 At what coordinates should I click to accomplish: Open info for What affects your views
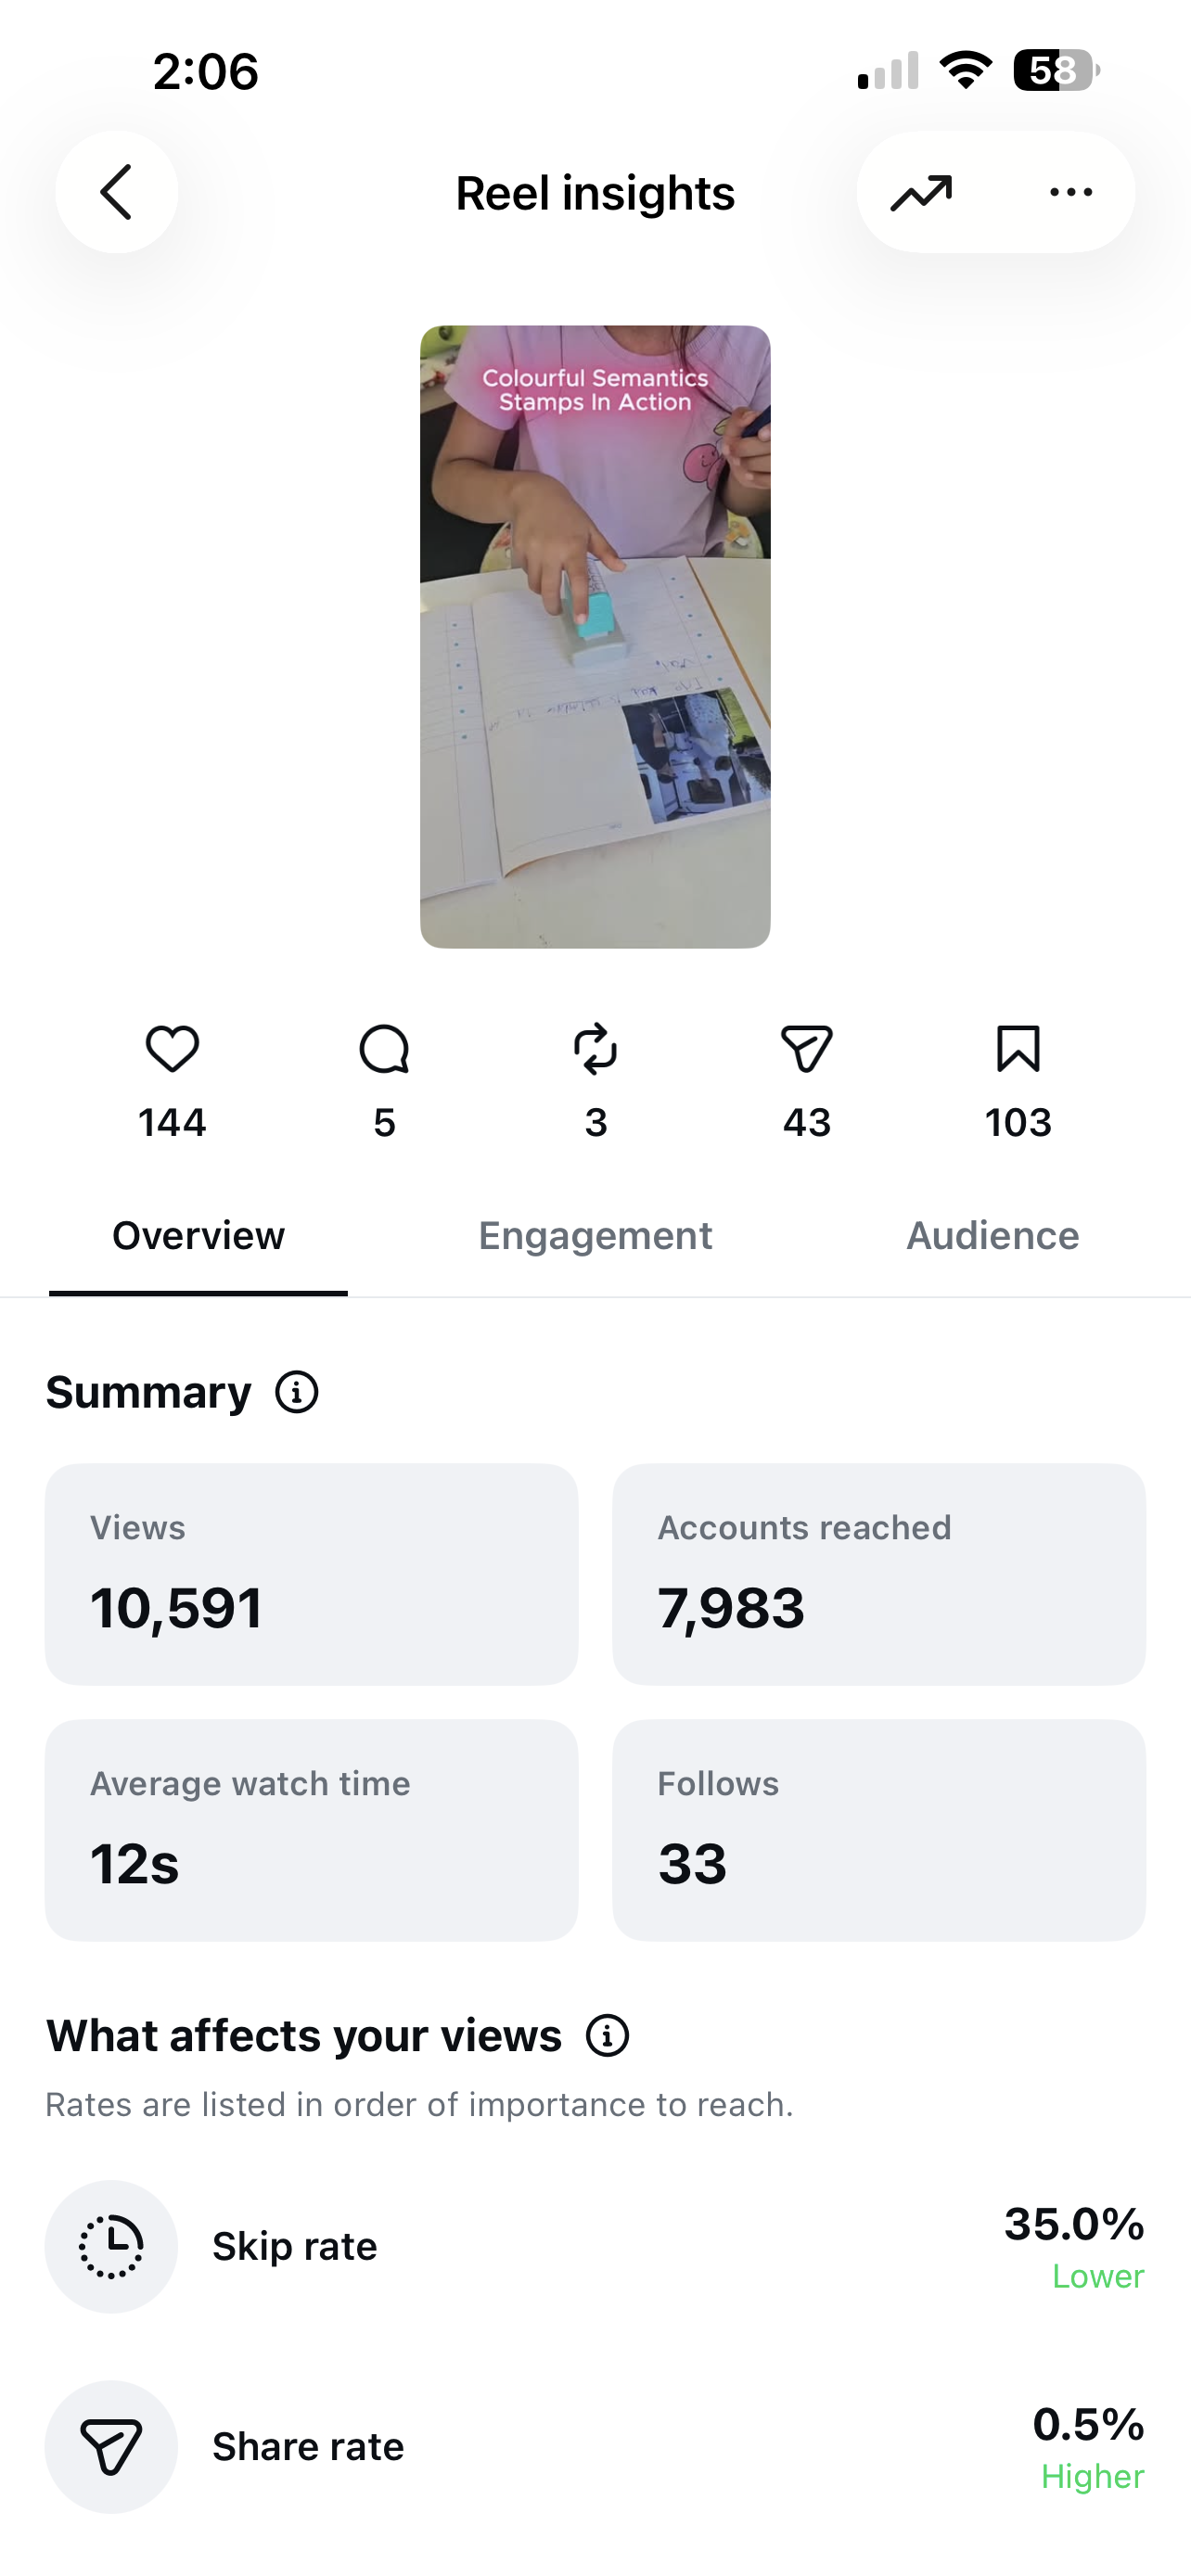(x=607, y=2036)
